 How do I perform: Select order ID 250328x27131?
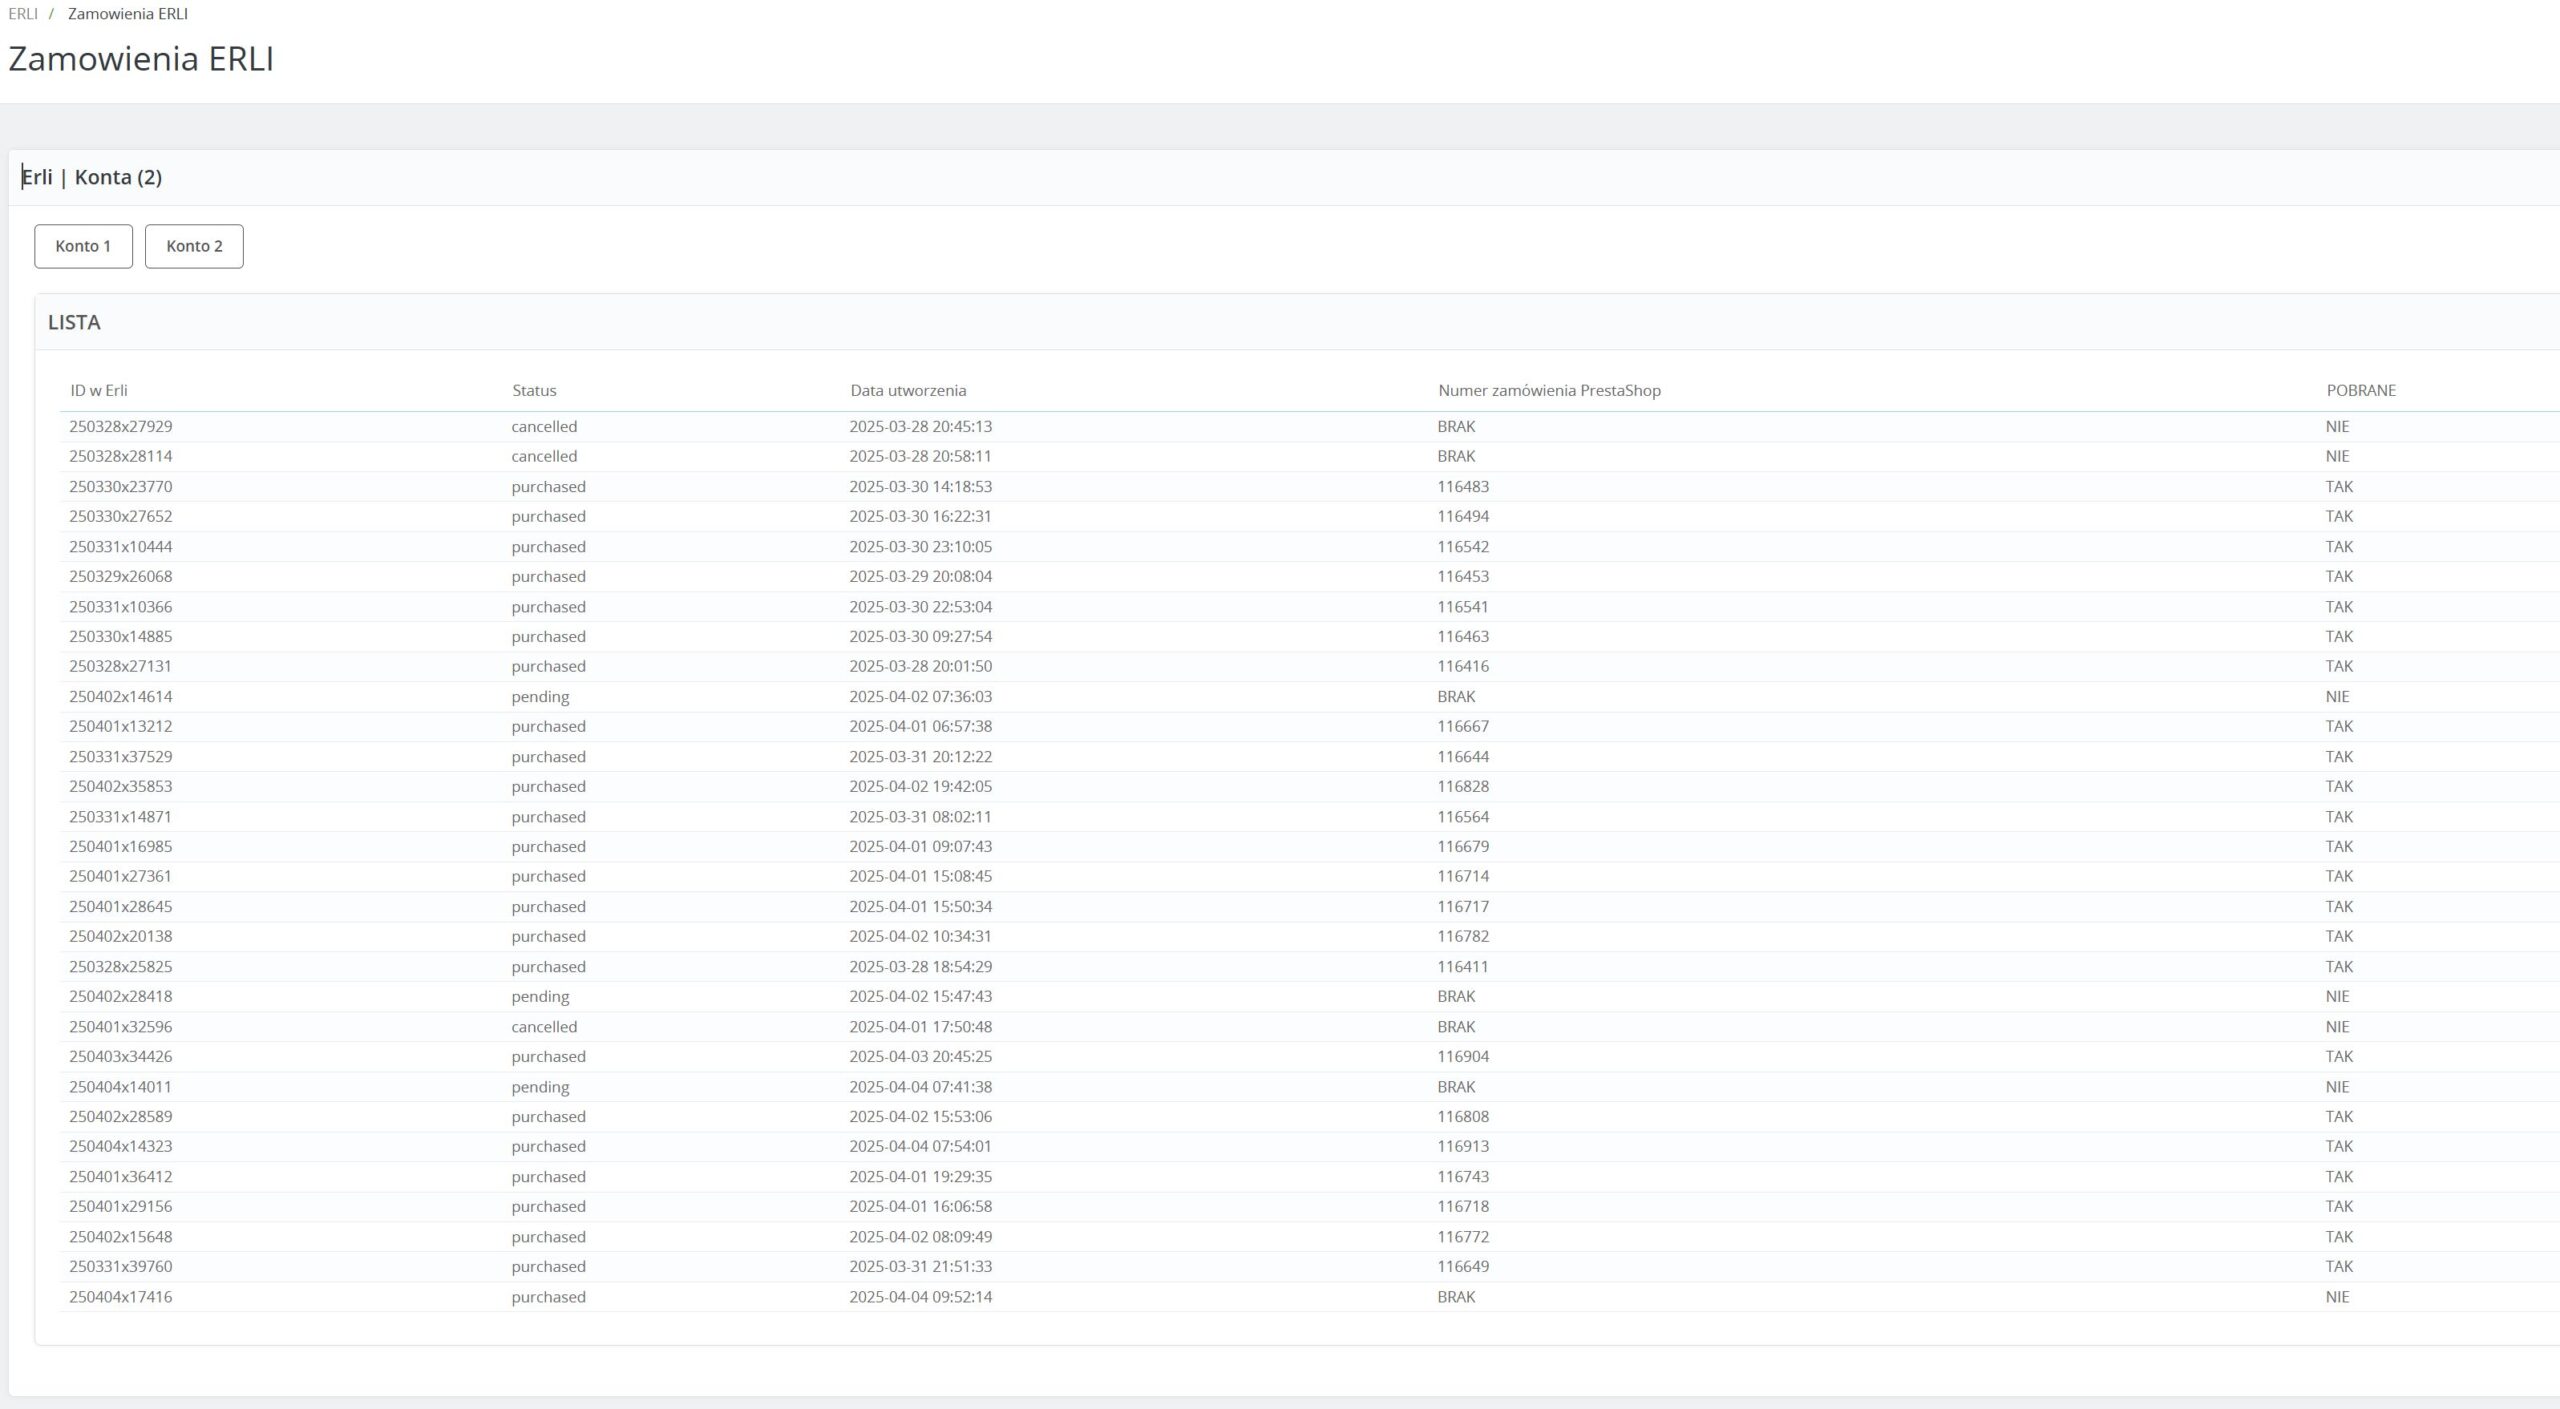[x=121, y=666]
